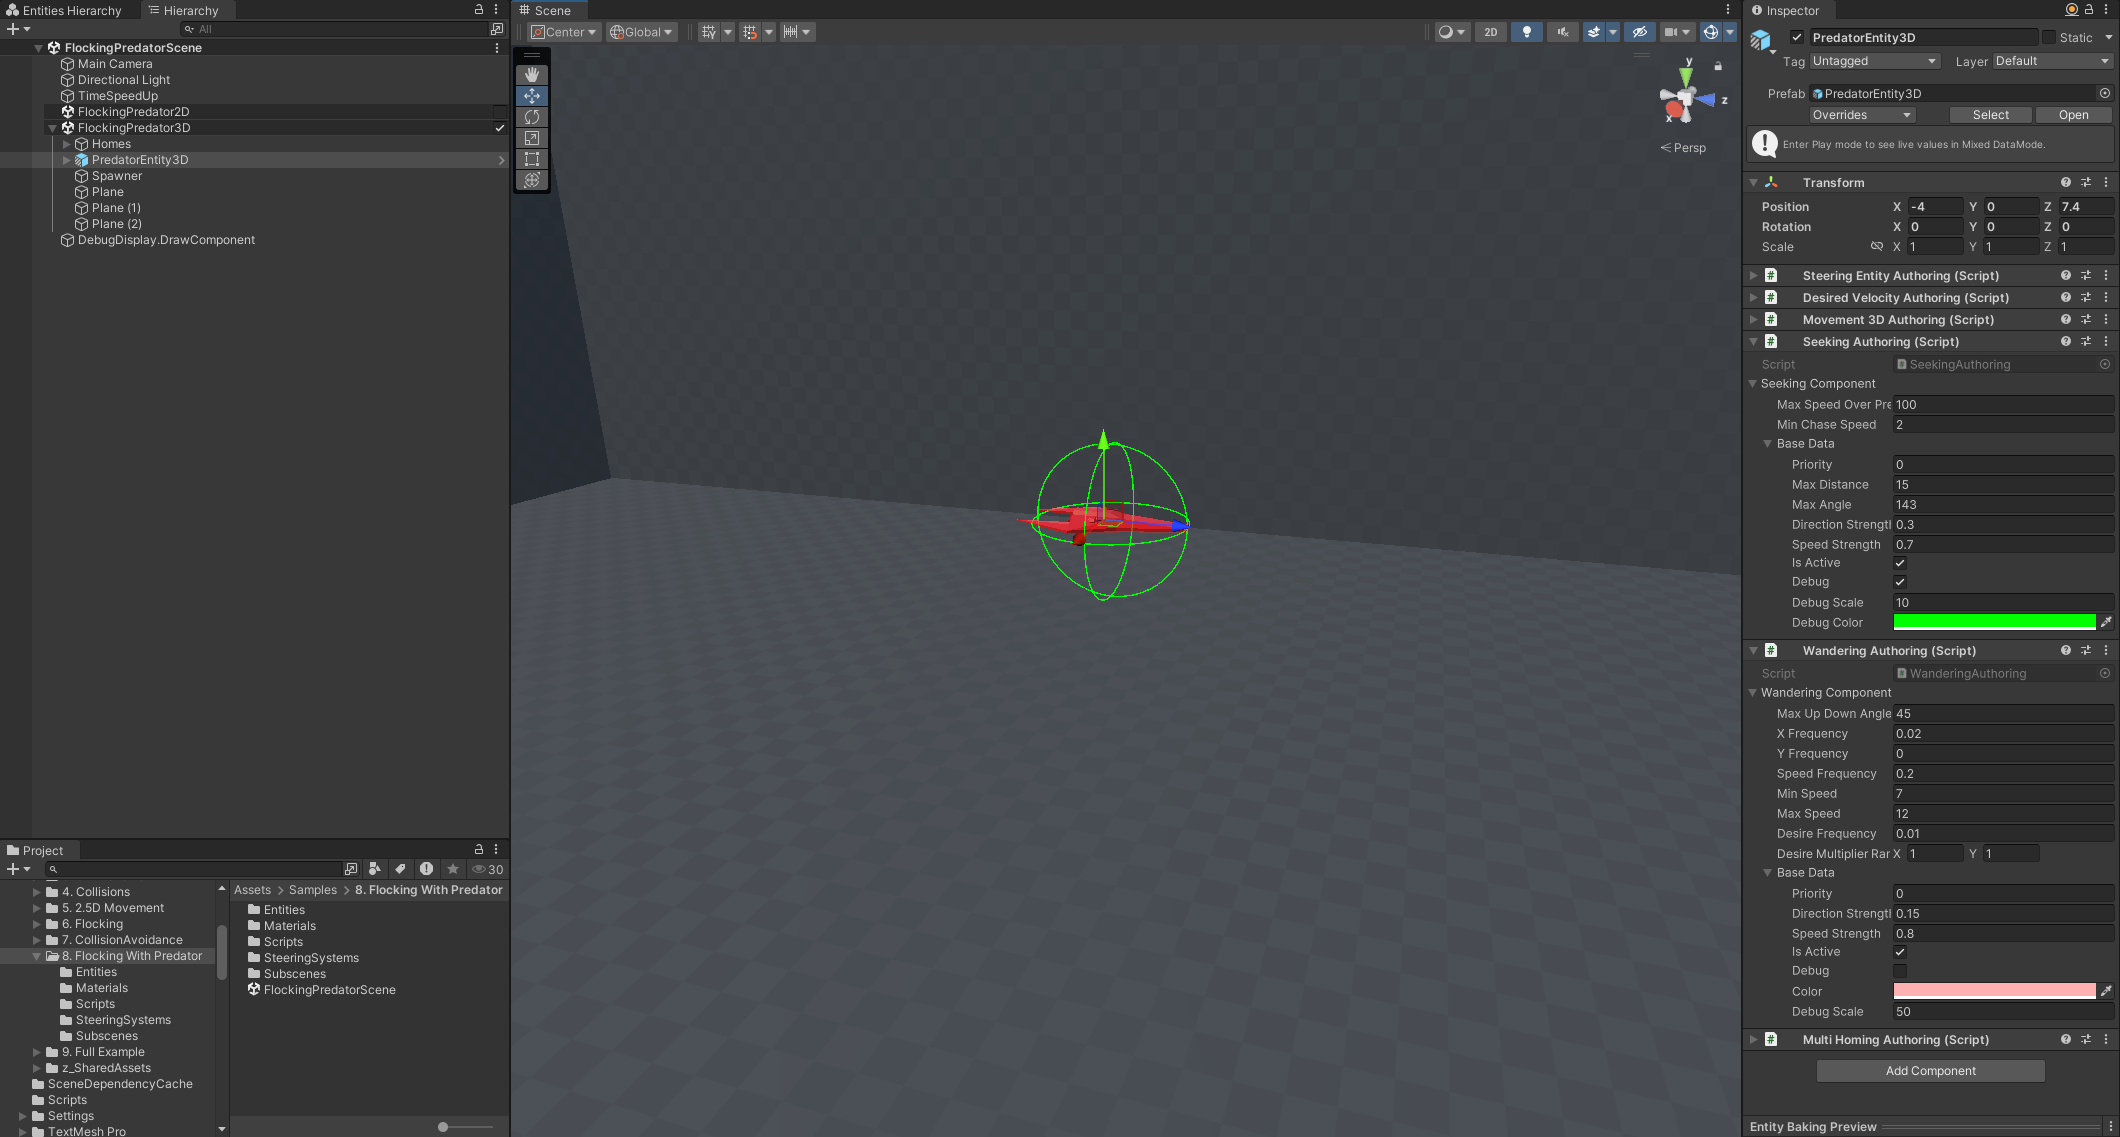The height and width of the screenshot is (1137, 2120).
Task: Enable Wandering Debug checkbox
Action: pos(1900,971)
